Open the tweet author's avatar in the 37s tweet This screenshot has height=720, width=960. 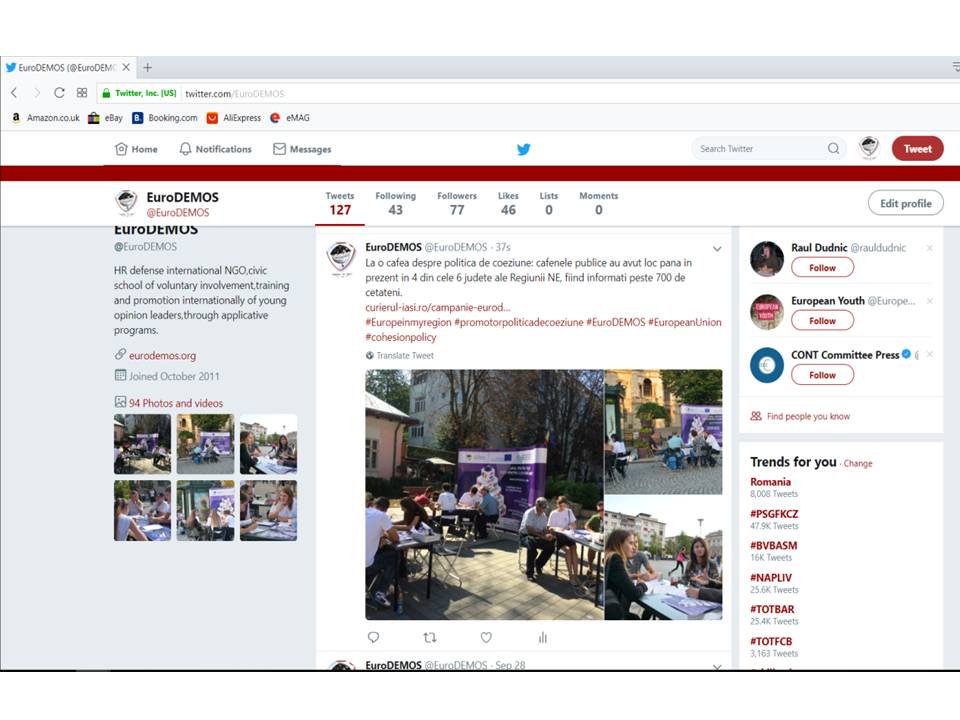click(341, 258)
